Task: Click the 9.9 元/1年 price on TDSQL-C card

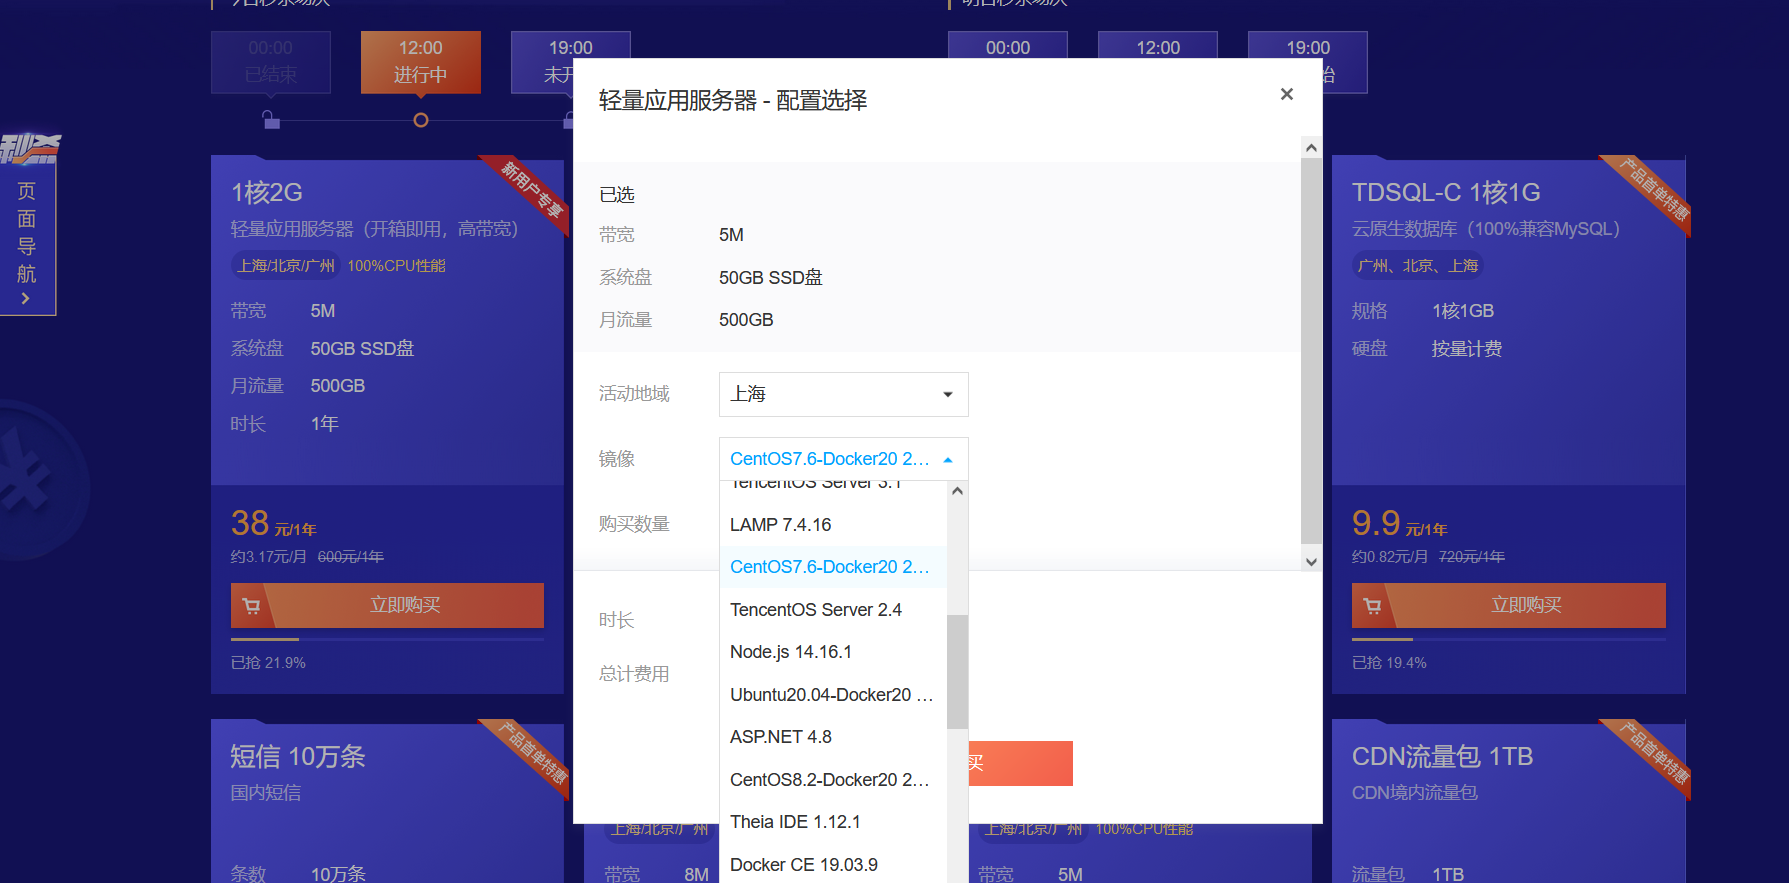Action: 1400,523
